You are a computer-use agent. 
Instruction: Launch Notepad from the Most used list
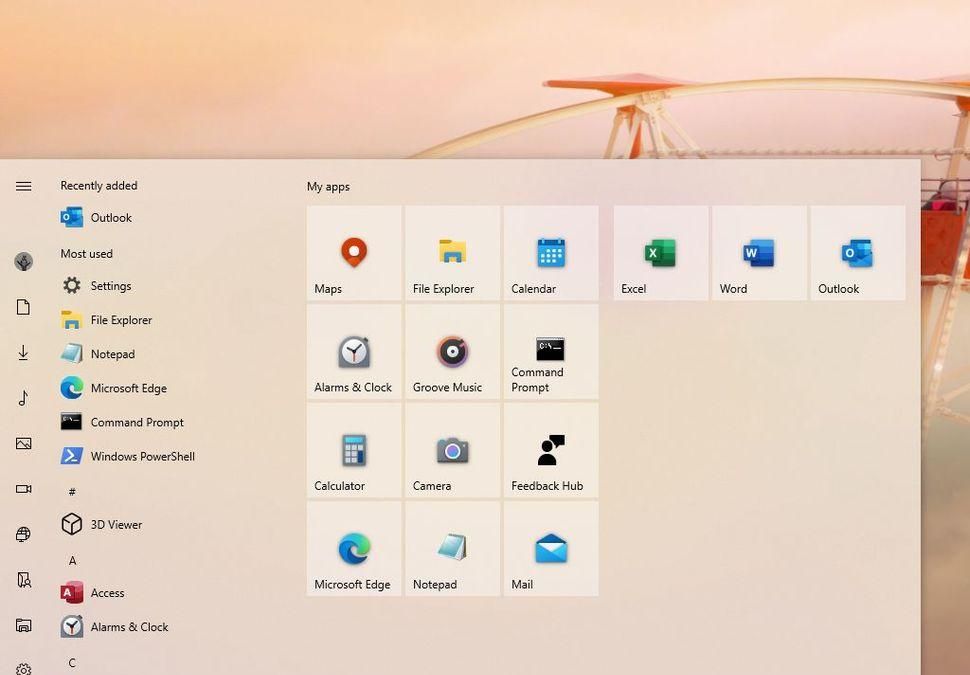tap(112, 353)
